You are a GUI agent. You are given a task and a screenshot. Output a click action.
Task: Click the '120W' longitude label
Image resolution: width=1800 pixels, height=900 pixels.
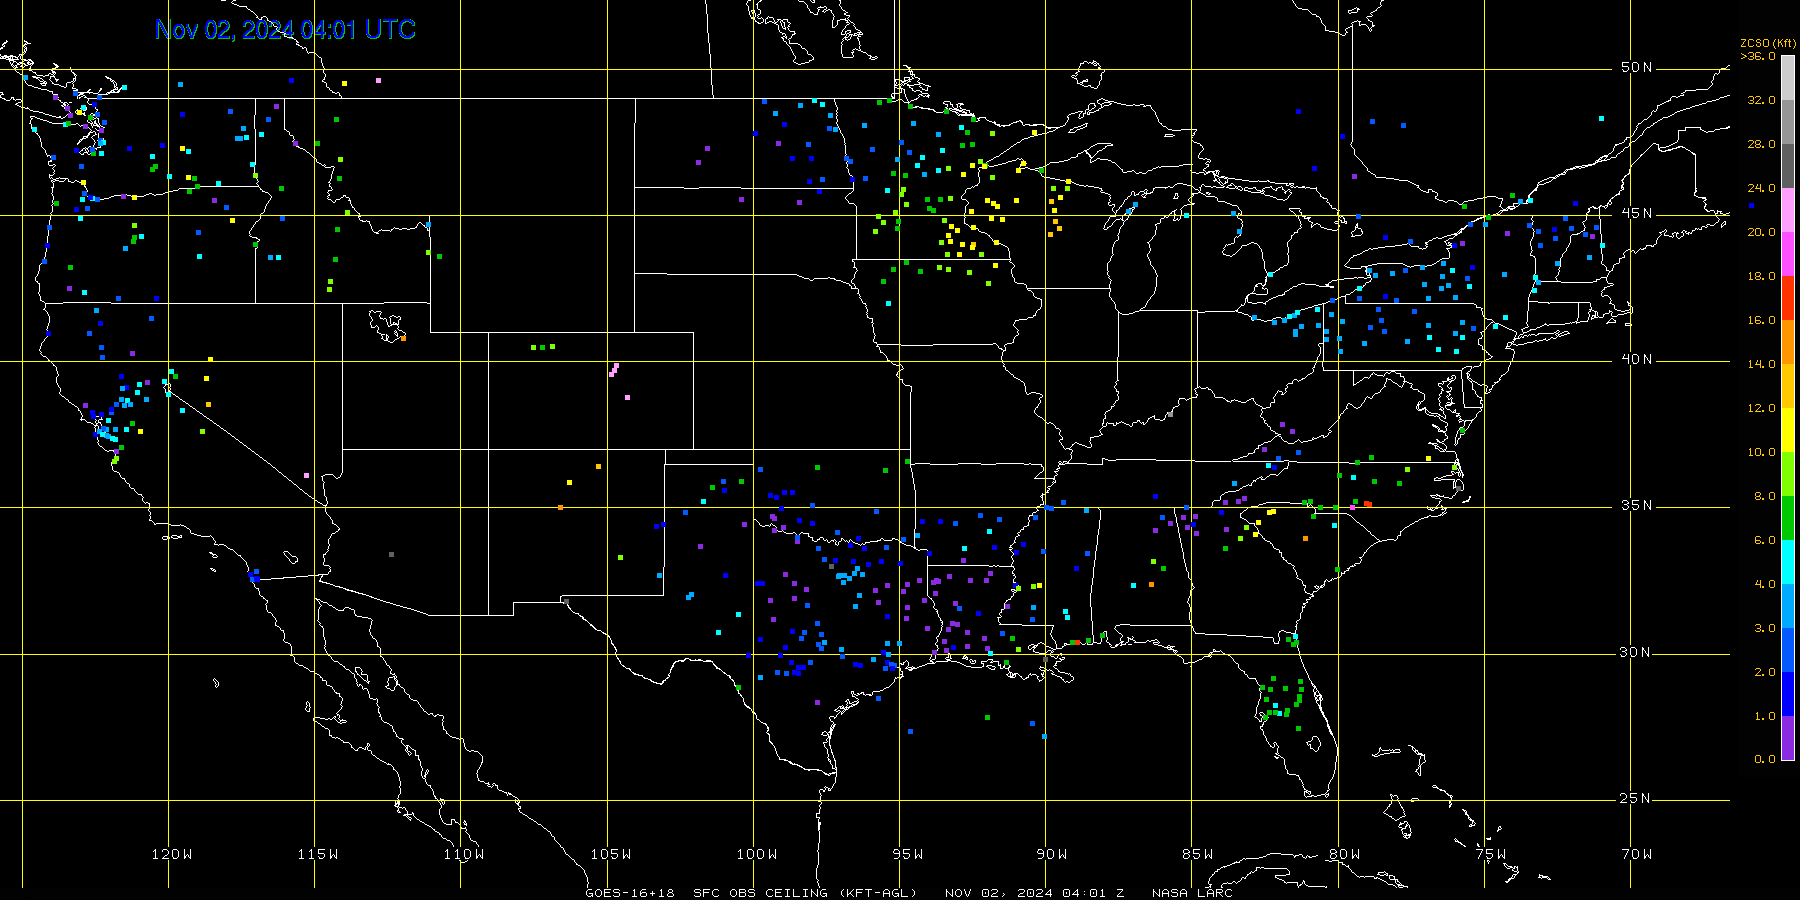click(172, 854)
